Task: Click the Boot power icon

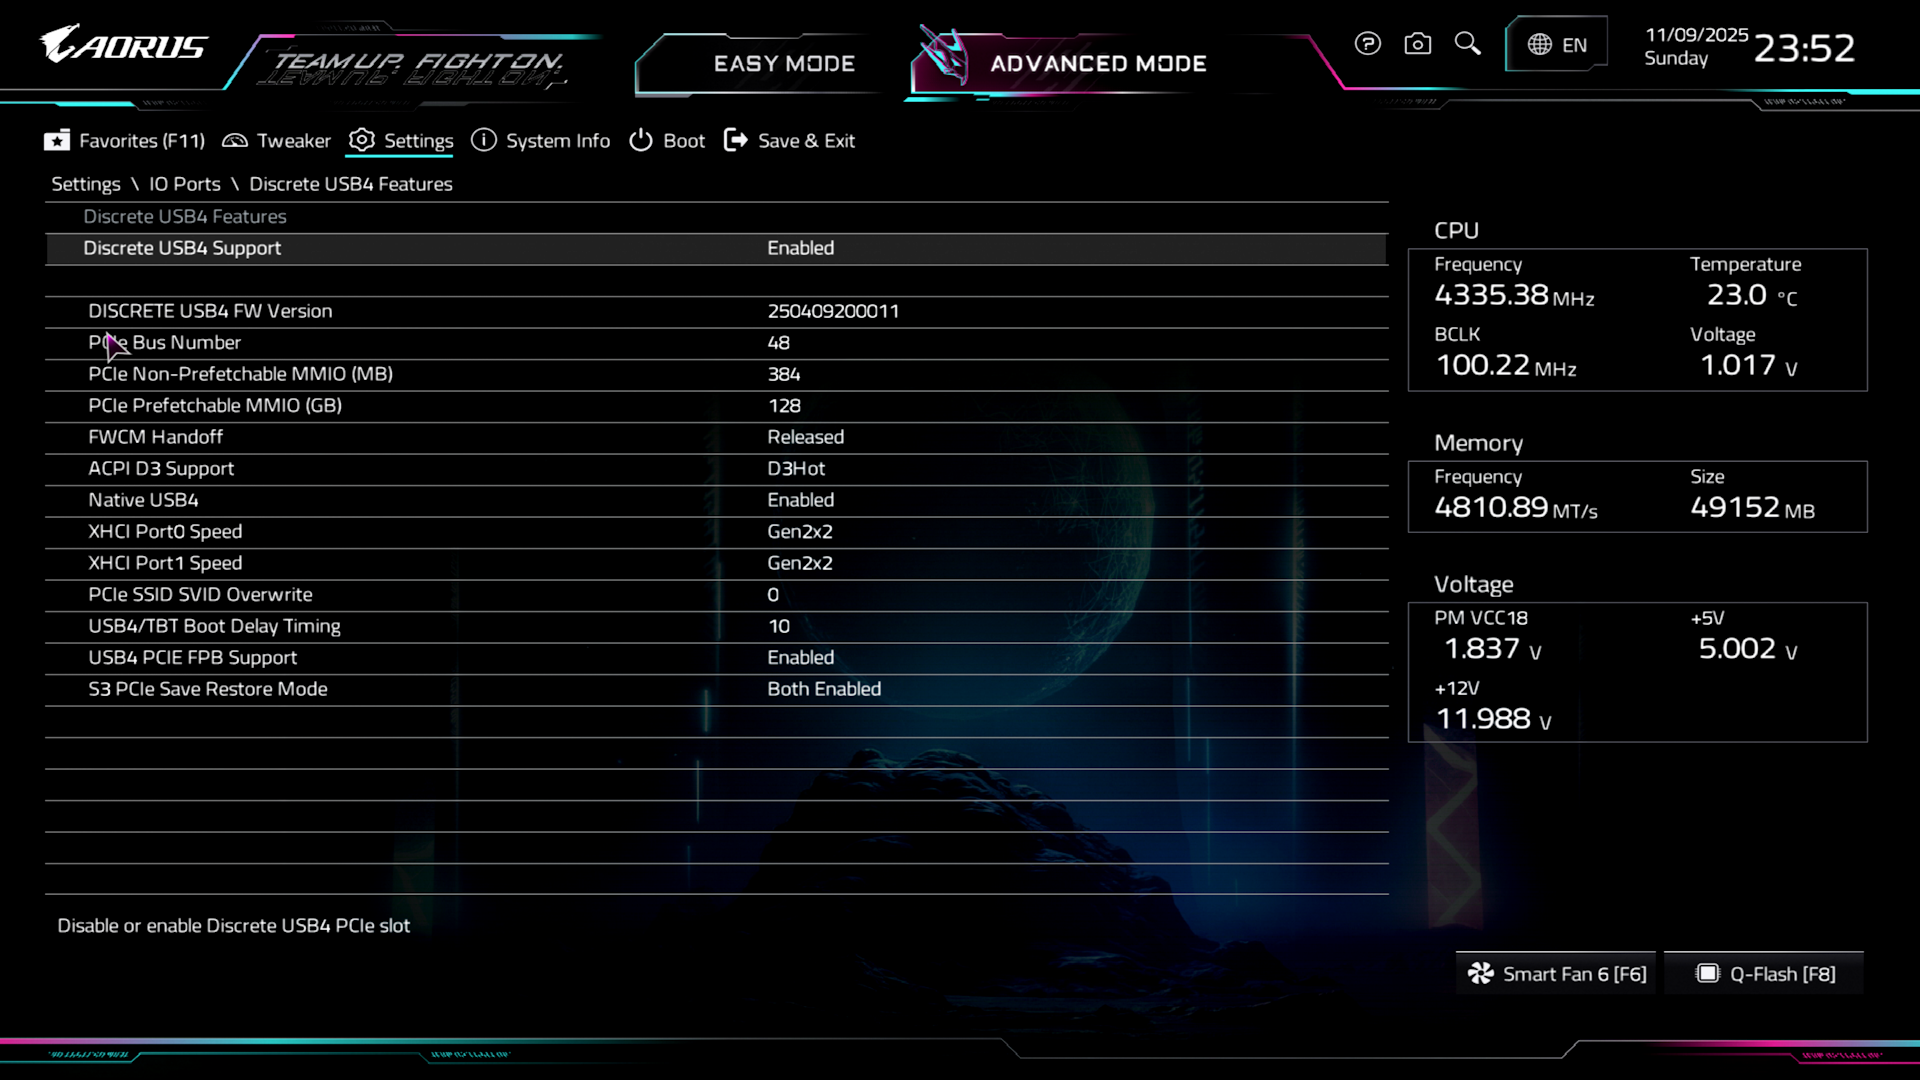Action: pyautogui.click(x=640, y=140)
